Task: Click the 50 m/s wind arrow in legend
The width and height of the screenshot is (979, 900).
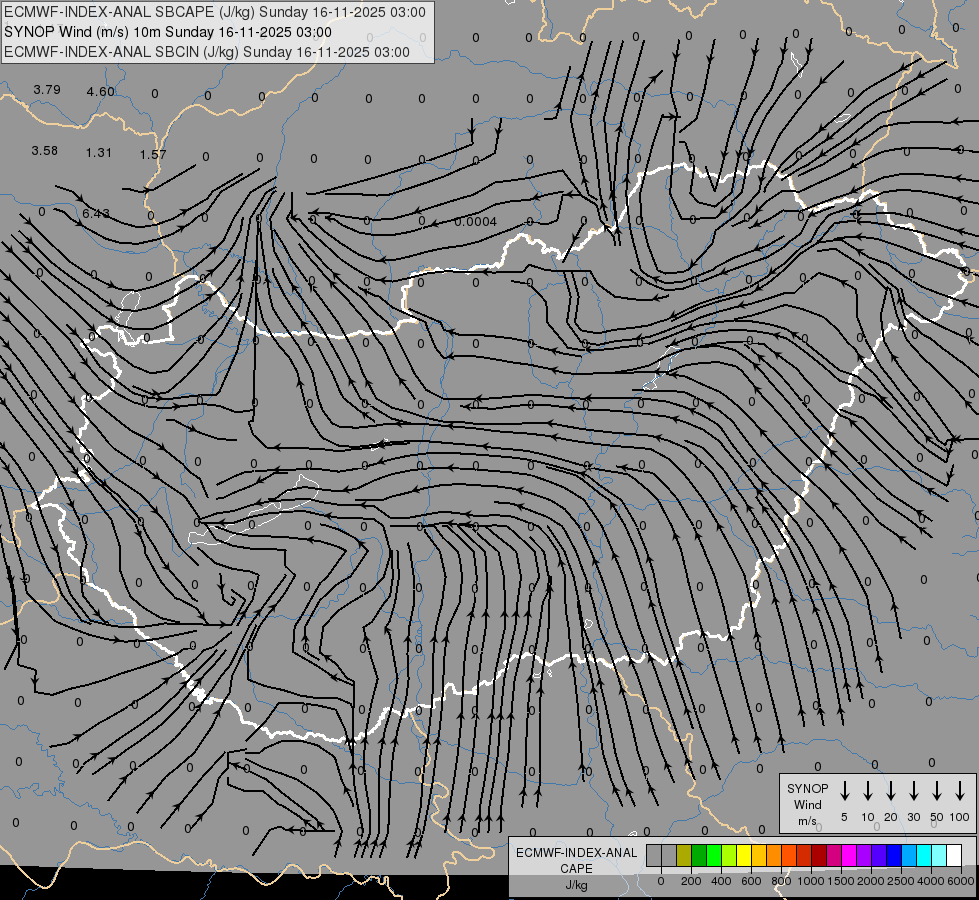Action: 937,791
